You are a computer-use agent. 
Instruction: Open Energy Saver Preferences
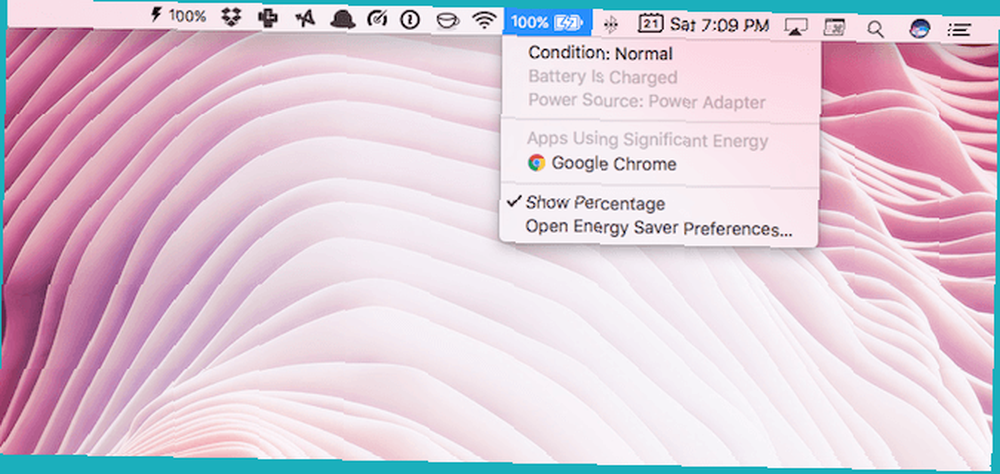659,228
